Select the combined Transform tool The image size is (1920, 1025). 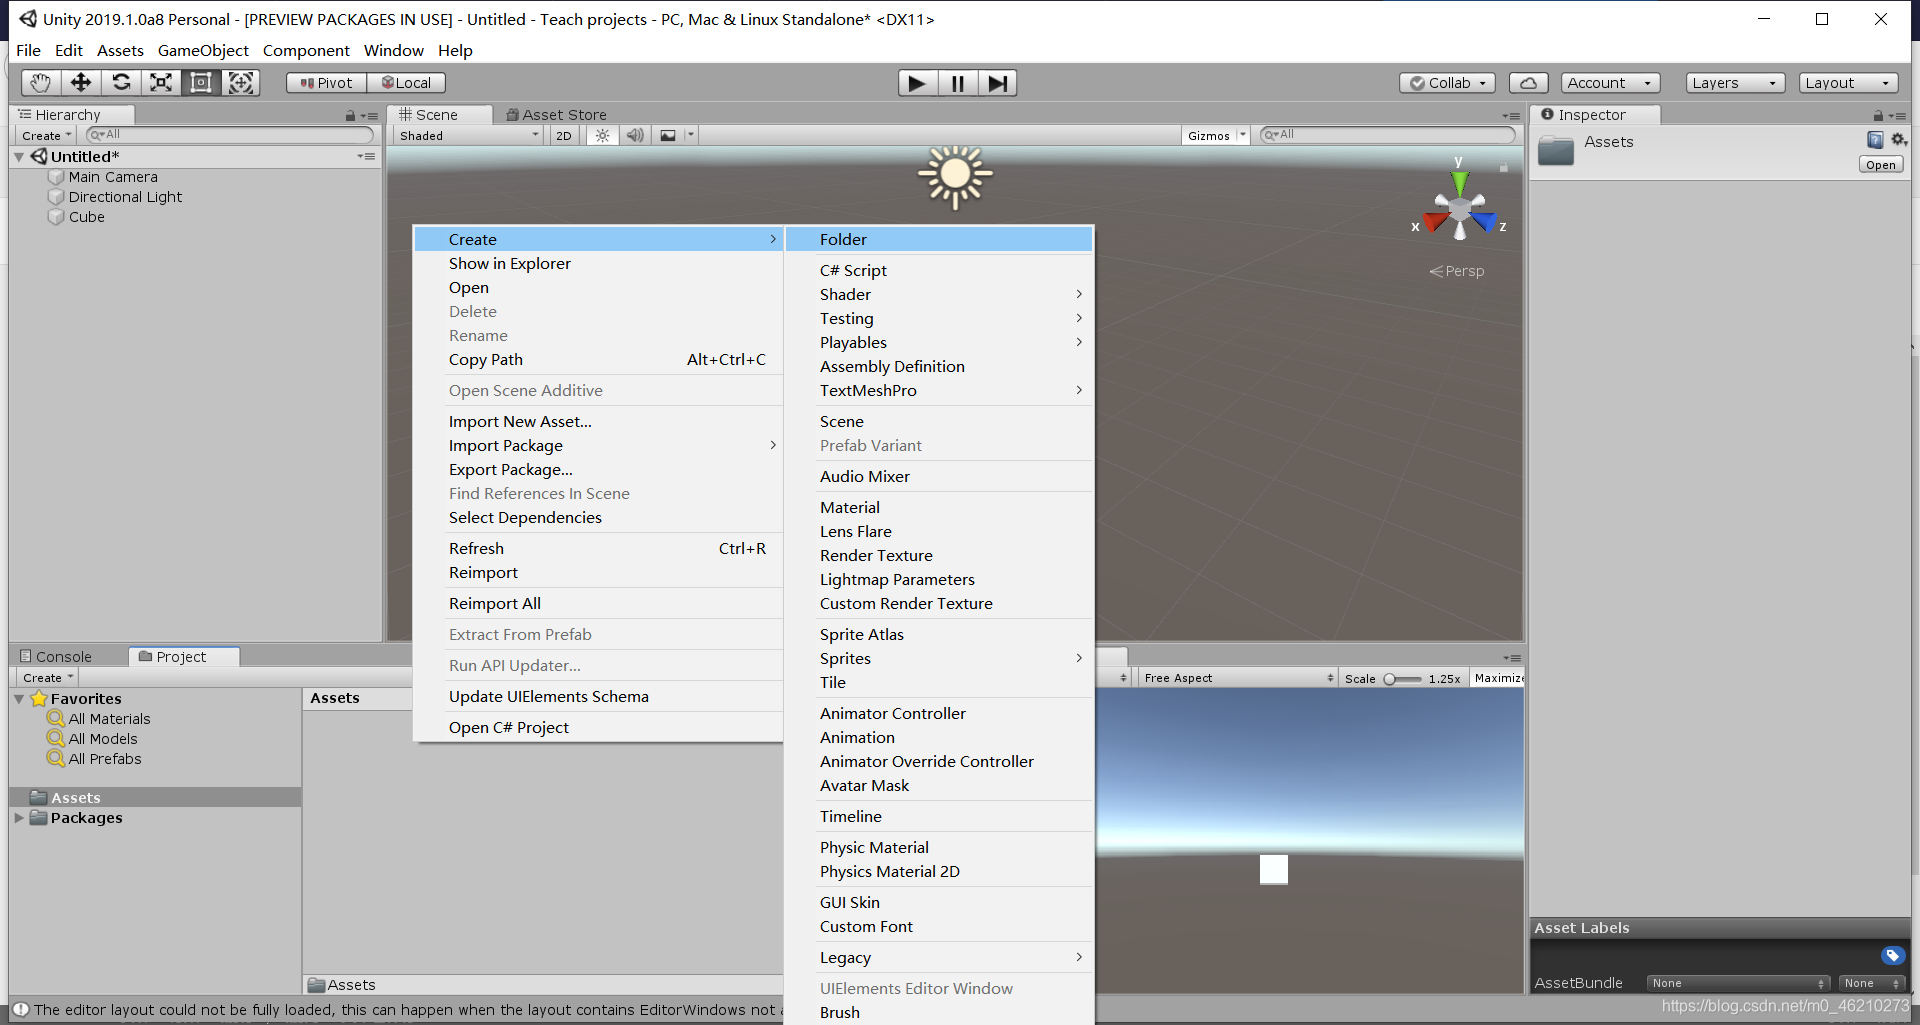[241, 83]
